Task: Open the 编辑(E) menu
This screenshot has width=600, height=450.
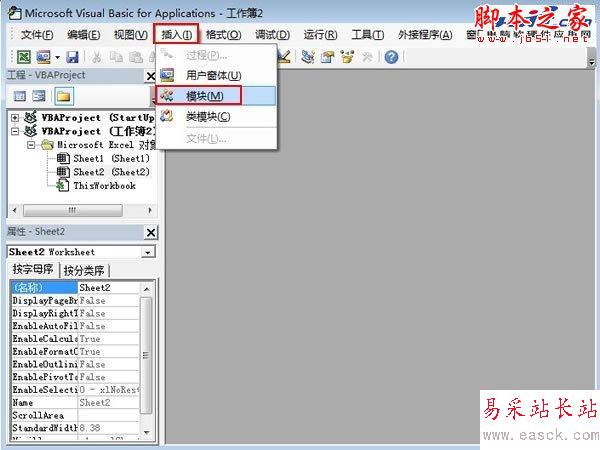Action: coord(83,35)
